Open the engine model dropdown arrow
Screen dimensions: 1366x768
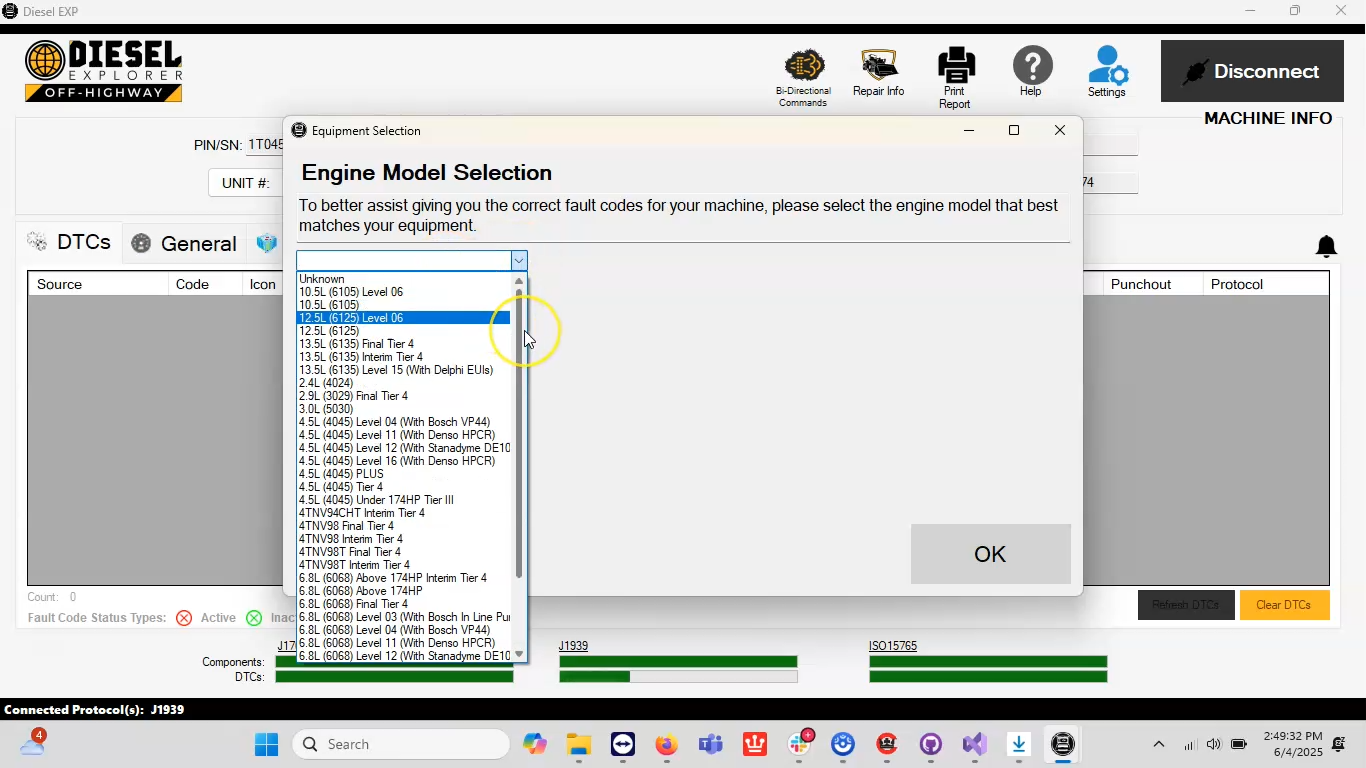tap(518, 261)
